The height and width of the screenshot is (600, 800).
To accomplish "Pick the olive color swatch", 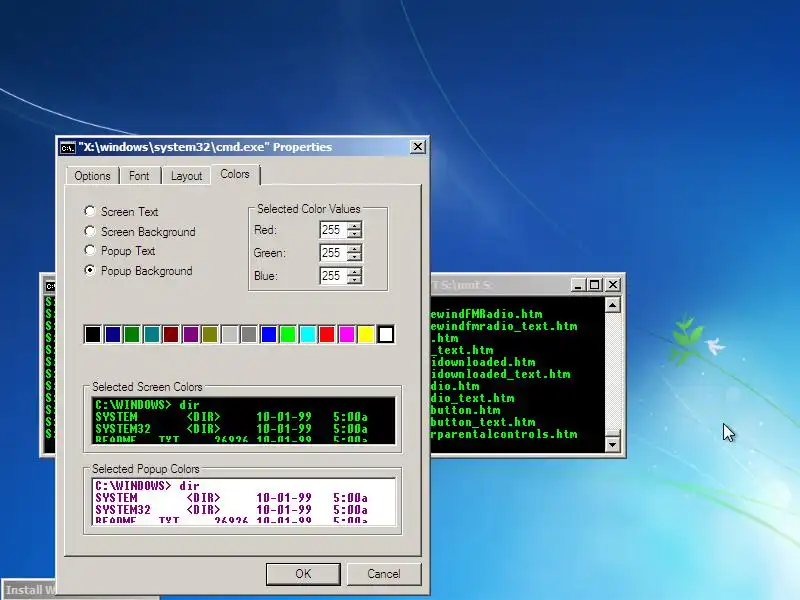I will pos(210,335).
